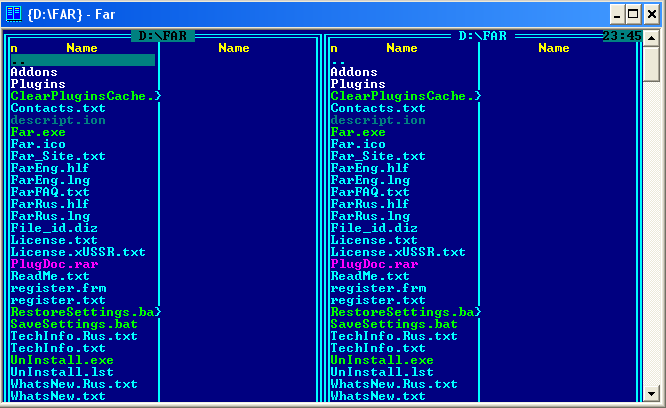Select FarEng.hlf in the right panel

[x=370, y=168]
